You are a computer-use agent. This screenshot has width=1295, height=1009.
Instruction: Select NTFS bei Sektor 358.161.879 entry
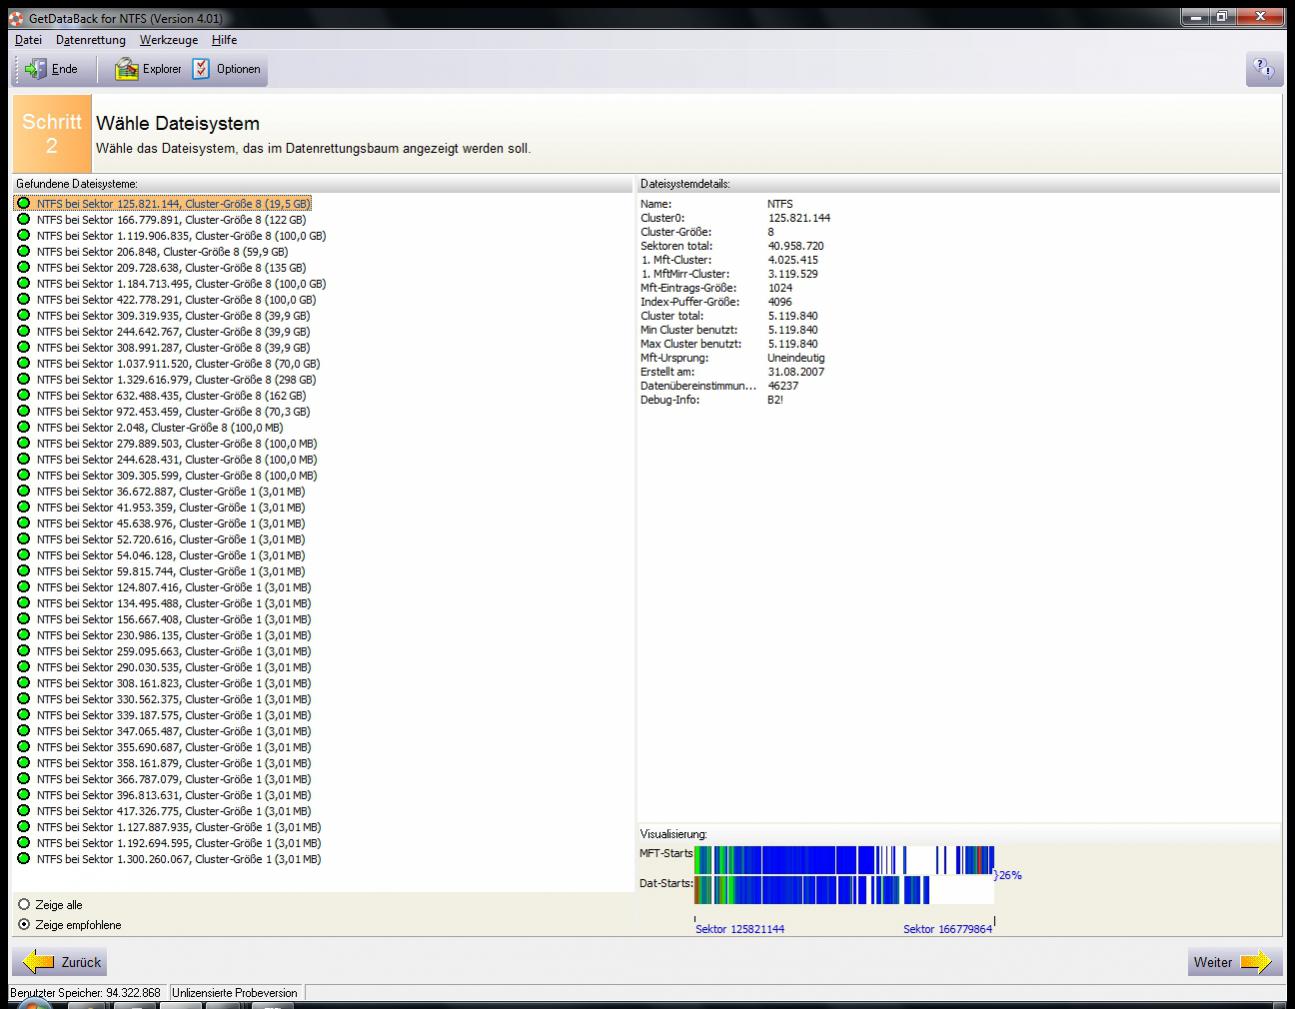164,764
